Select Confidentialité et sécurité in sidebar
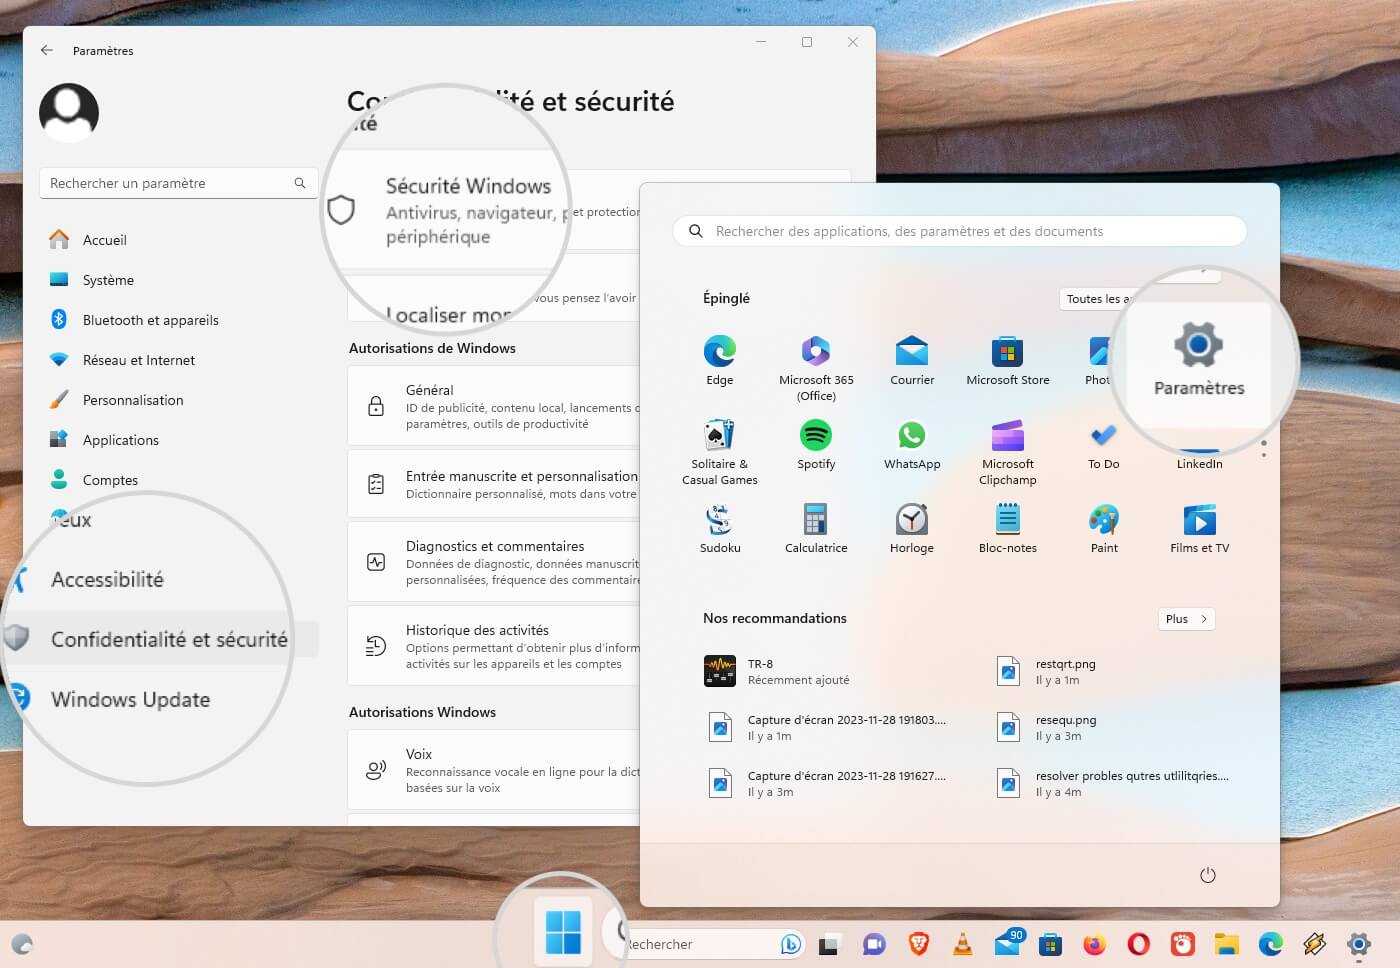1400x968 pixels. pyautogui.click(x=160, y=639)
